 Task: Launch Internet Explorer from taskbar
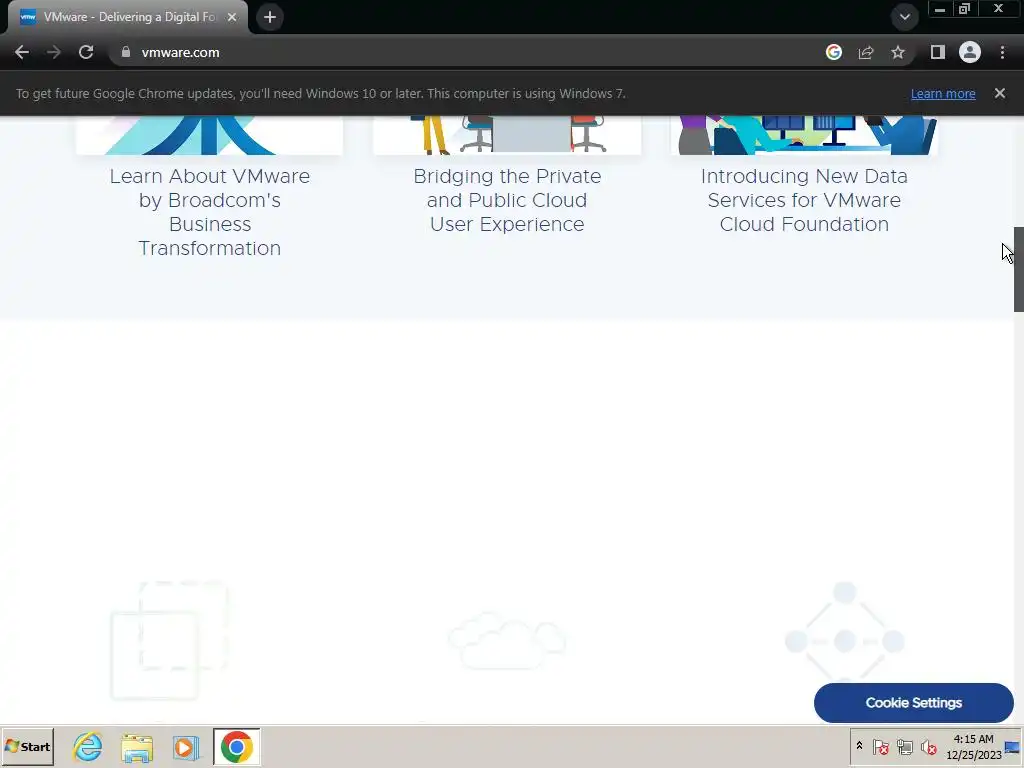(x=88, y=746)
